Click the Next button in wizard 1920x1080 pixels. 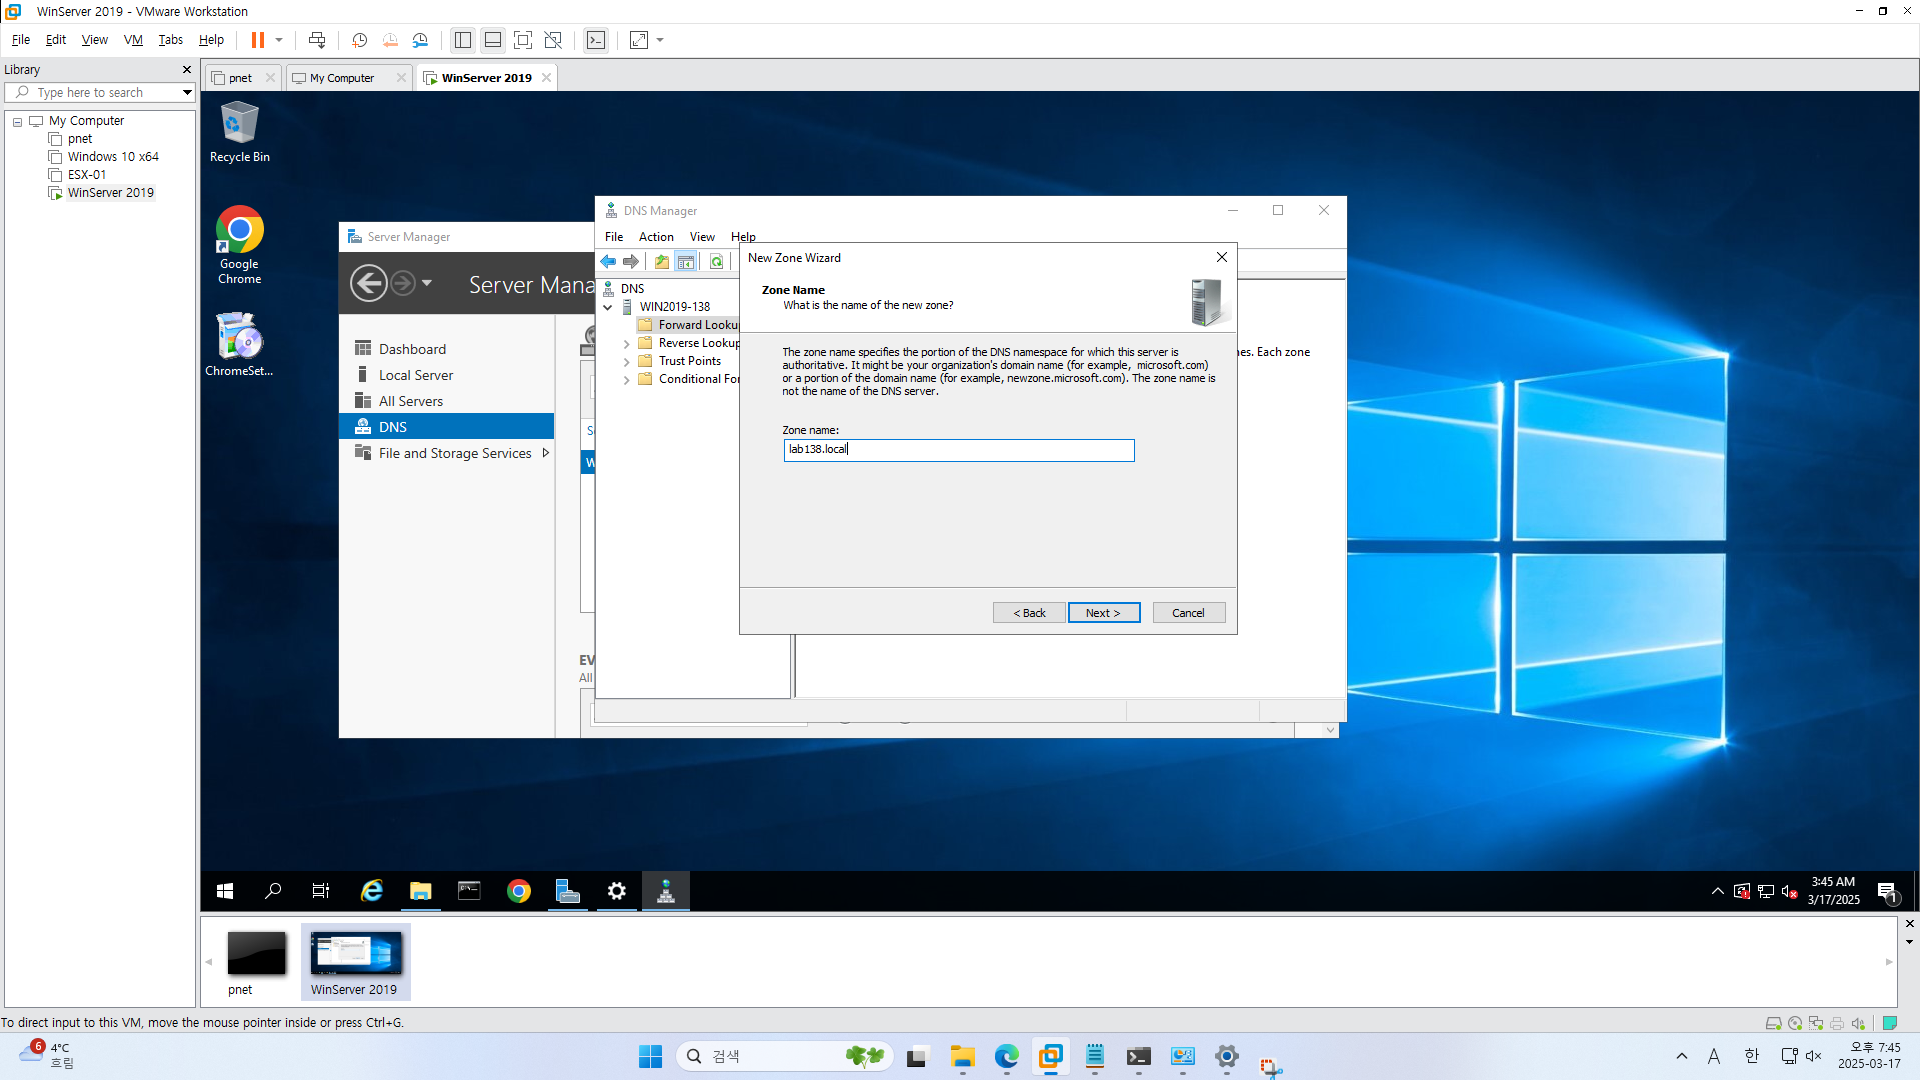click(1103, 613)
